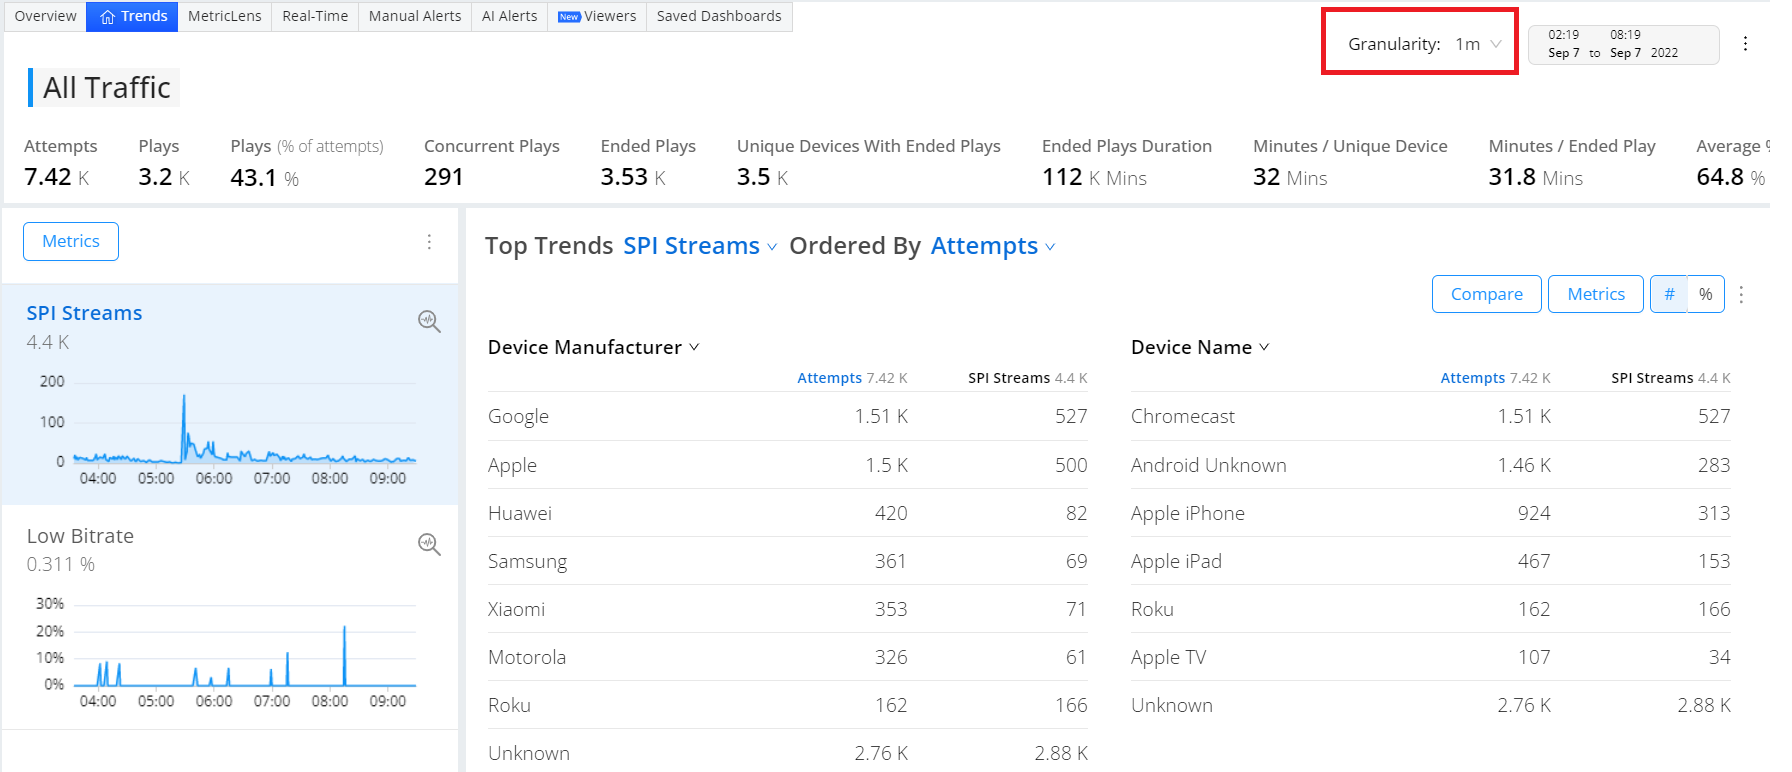Expand the Device Name dimension selector
The height and width of the screenshot is (772, 1792).
[x=1199, y=347]
